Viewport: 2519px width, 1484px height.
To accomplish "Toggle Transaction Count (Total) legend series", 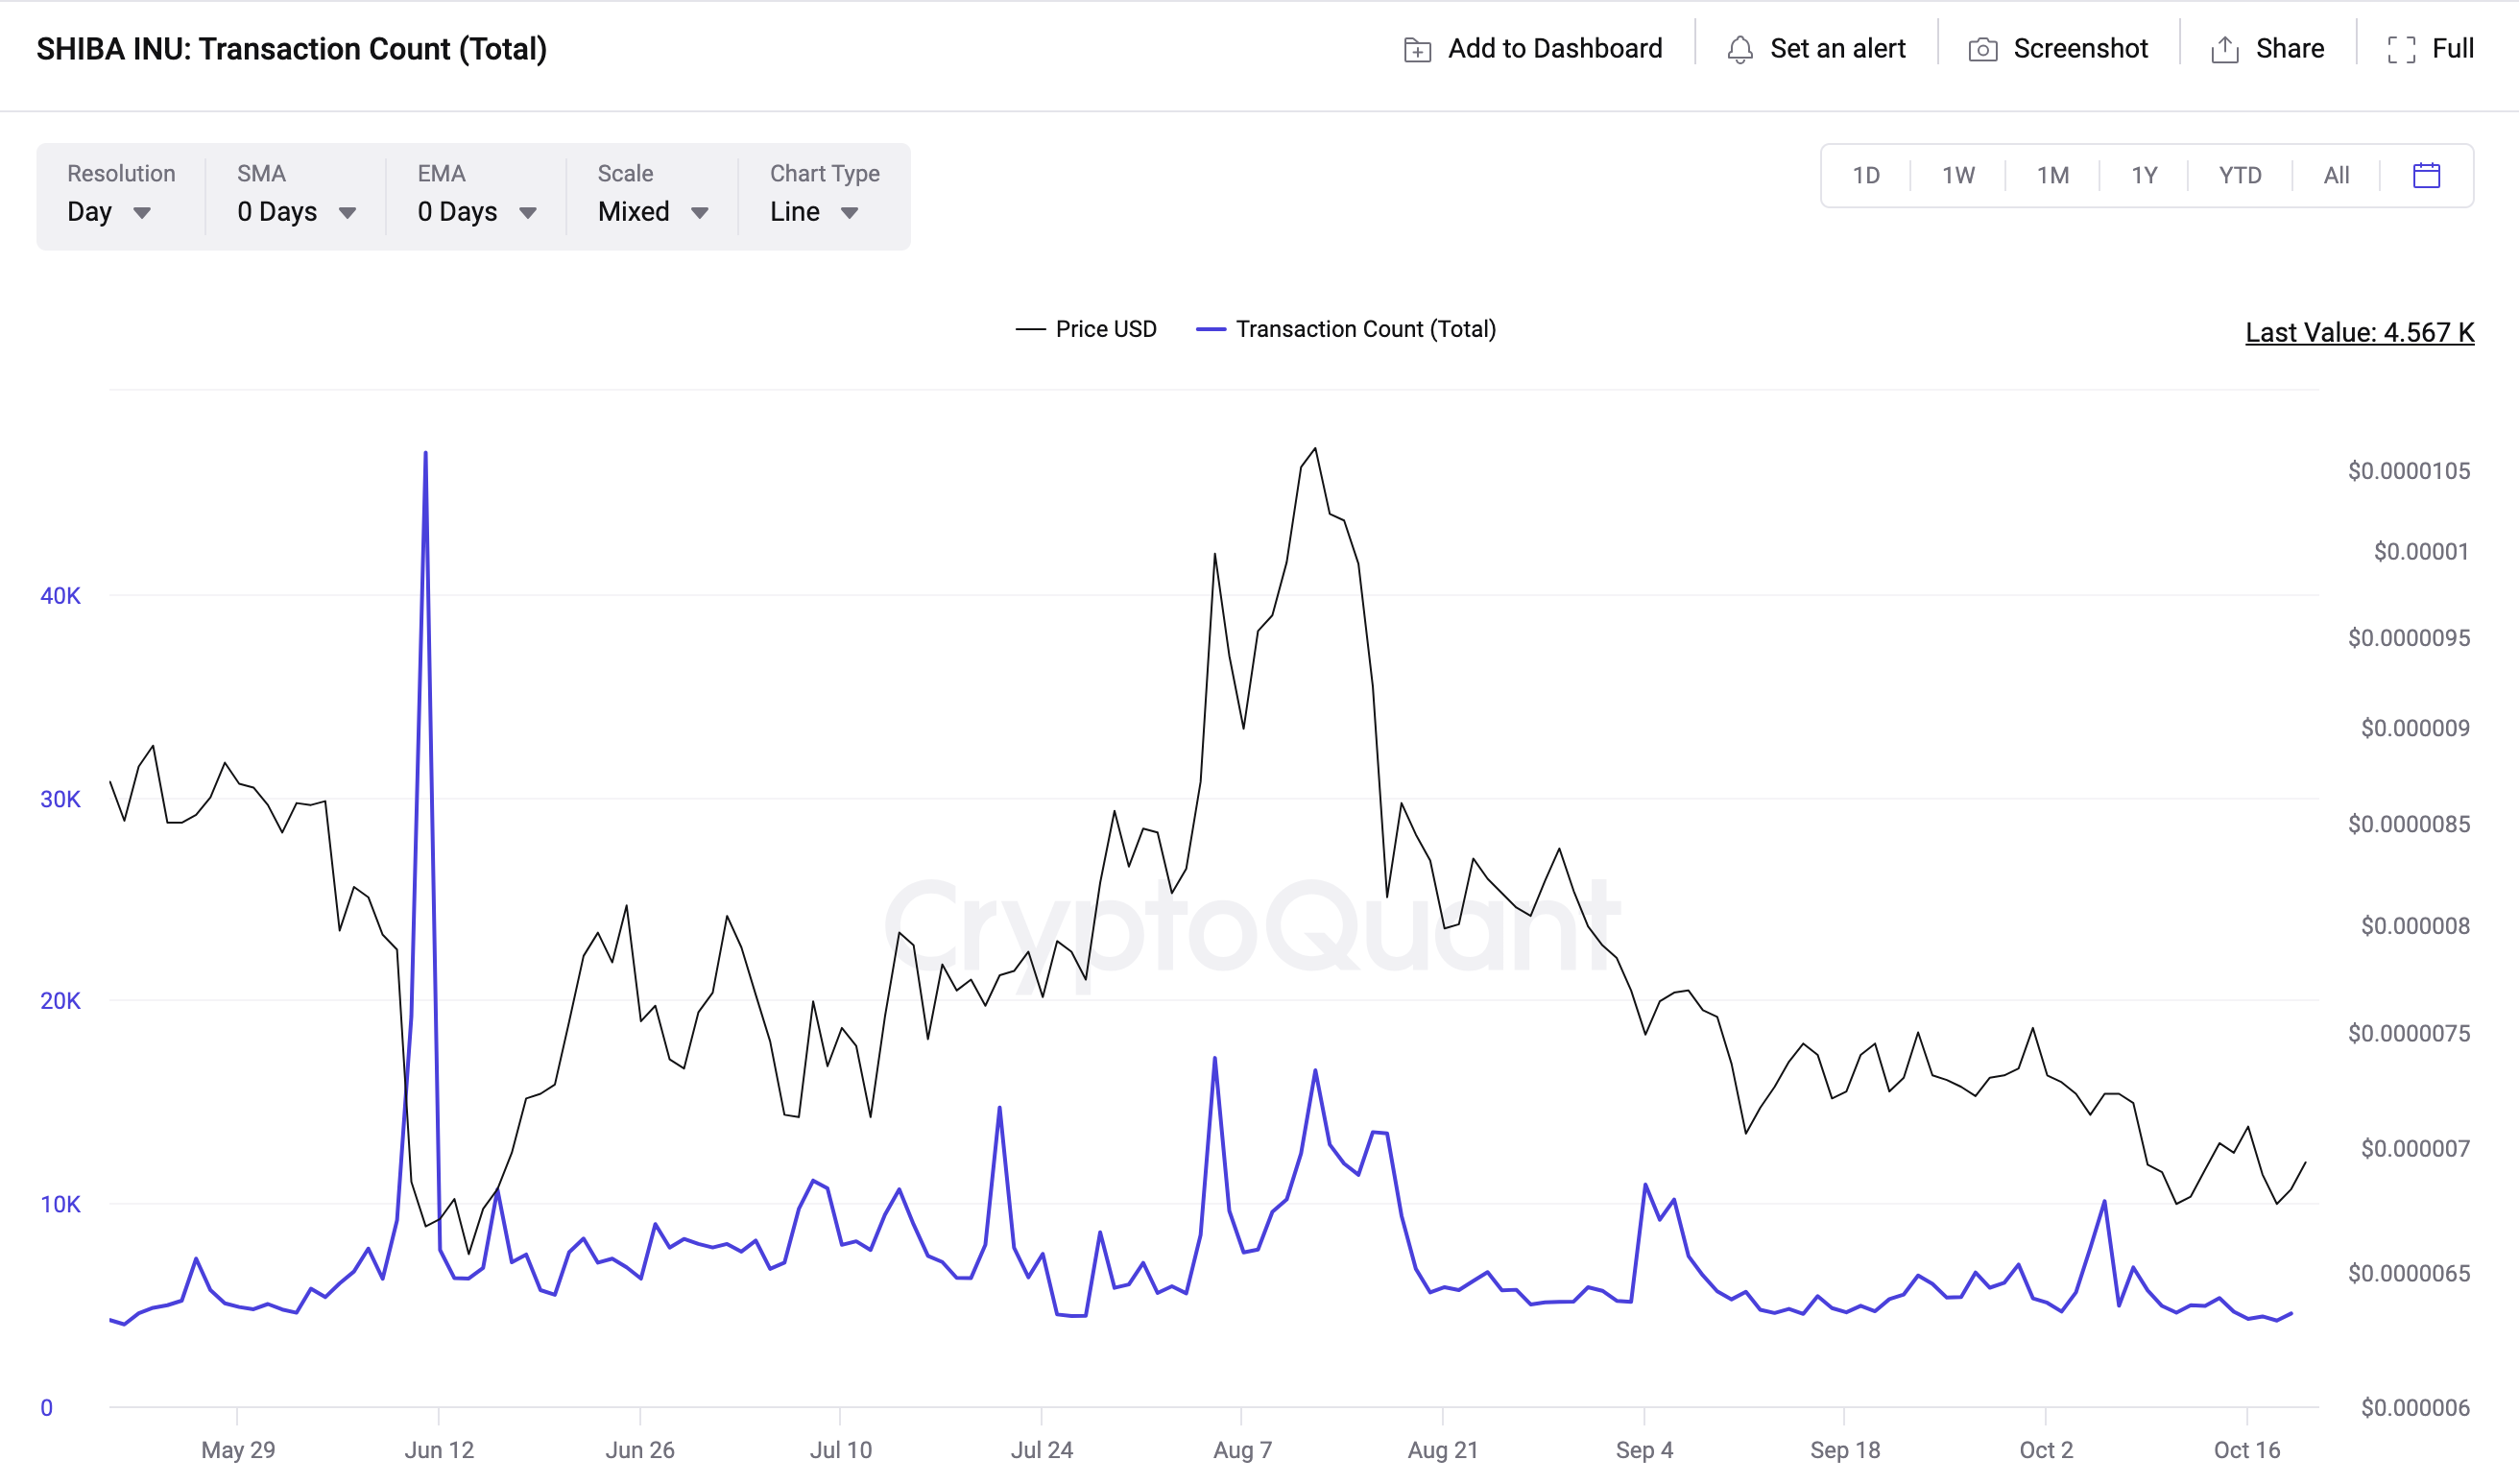I will tap(1346, 329).
